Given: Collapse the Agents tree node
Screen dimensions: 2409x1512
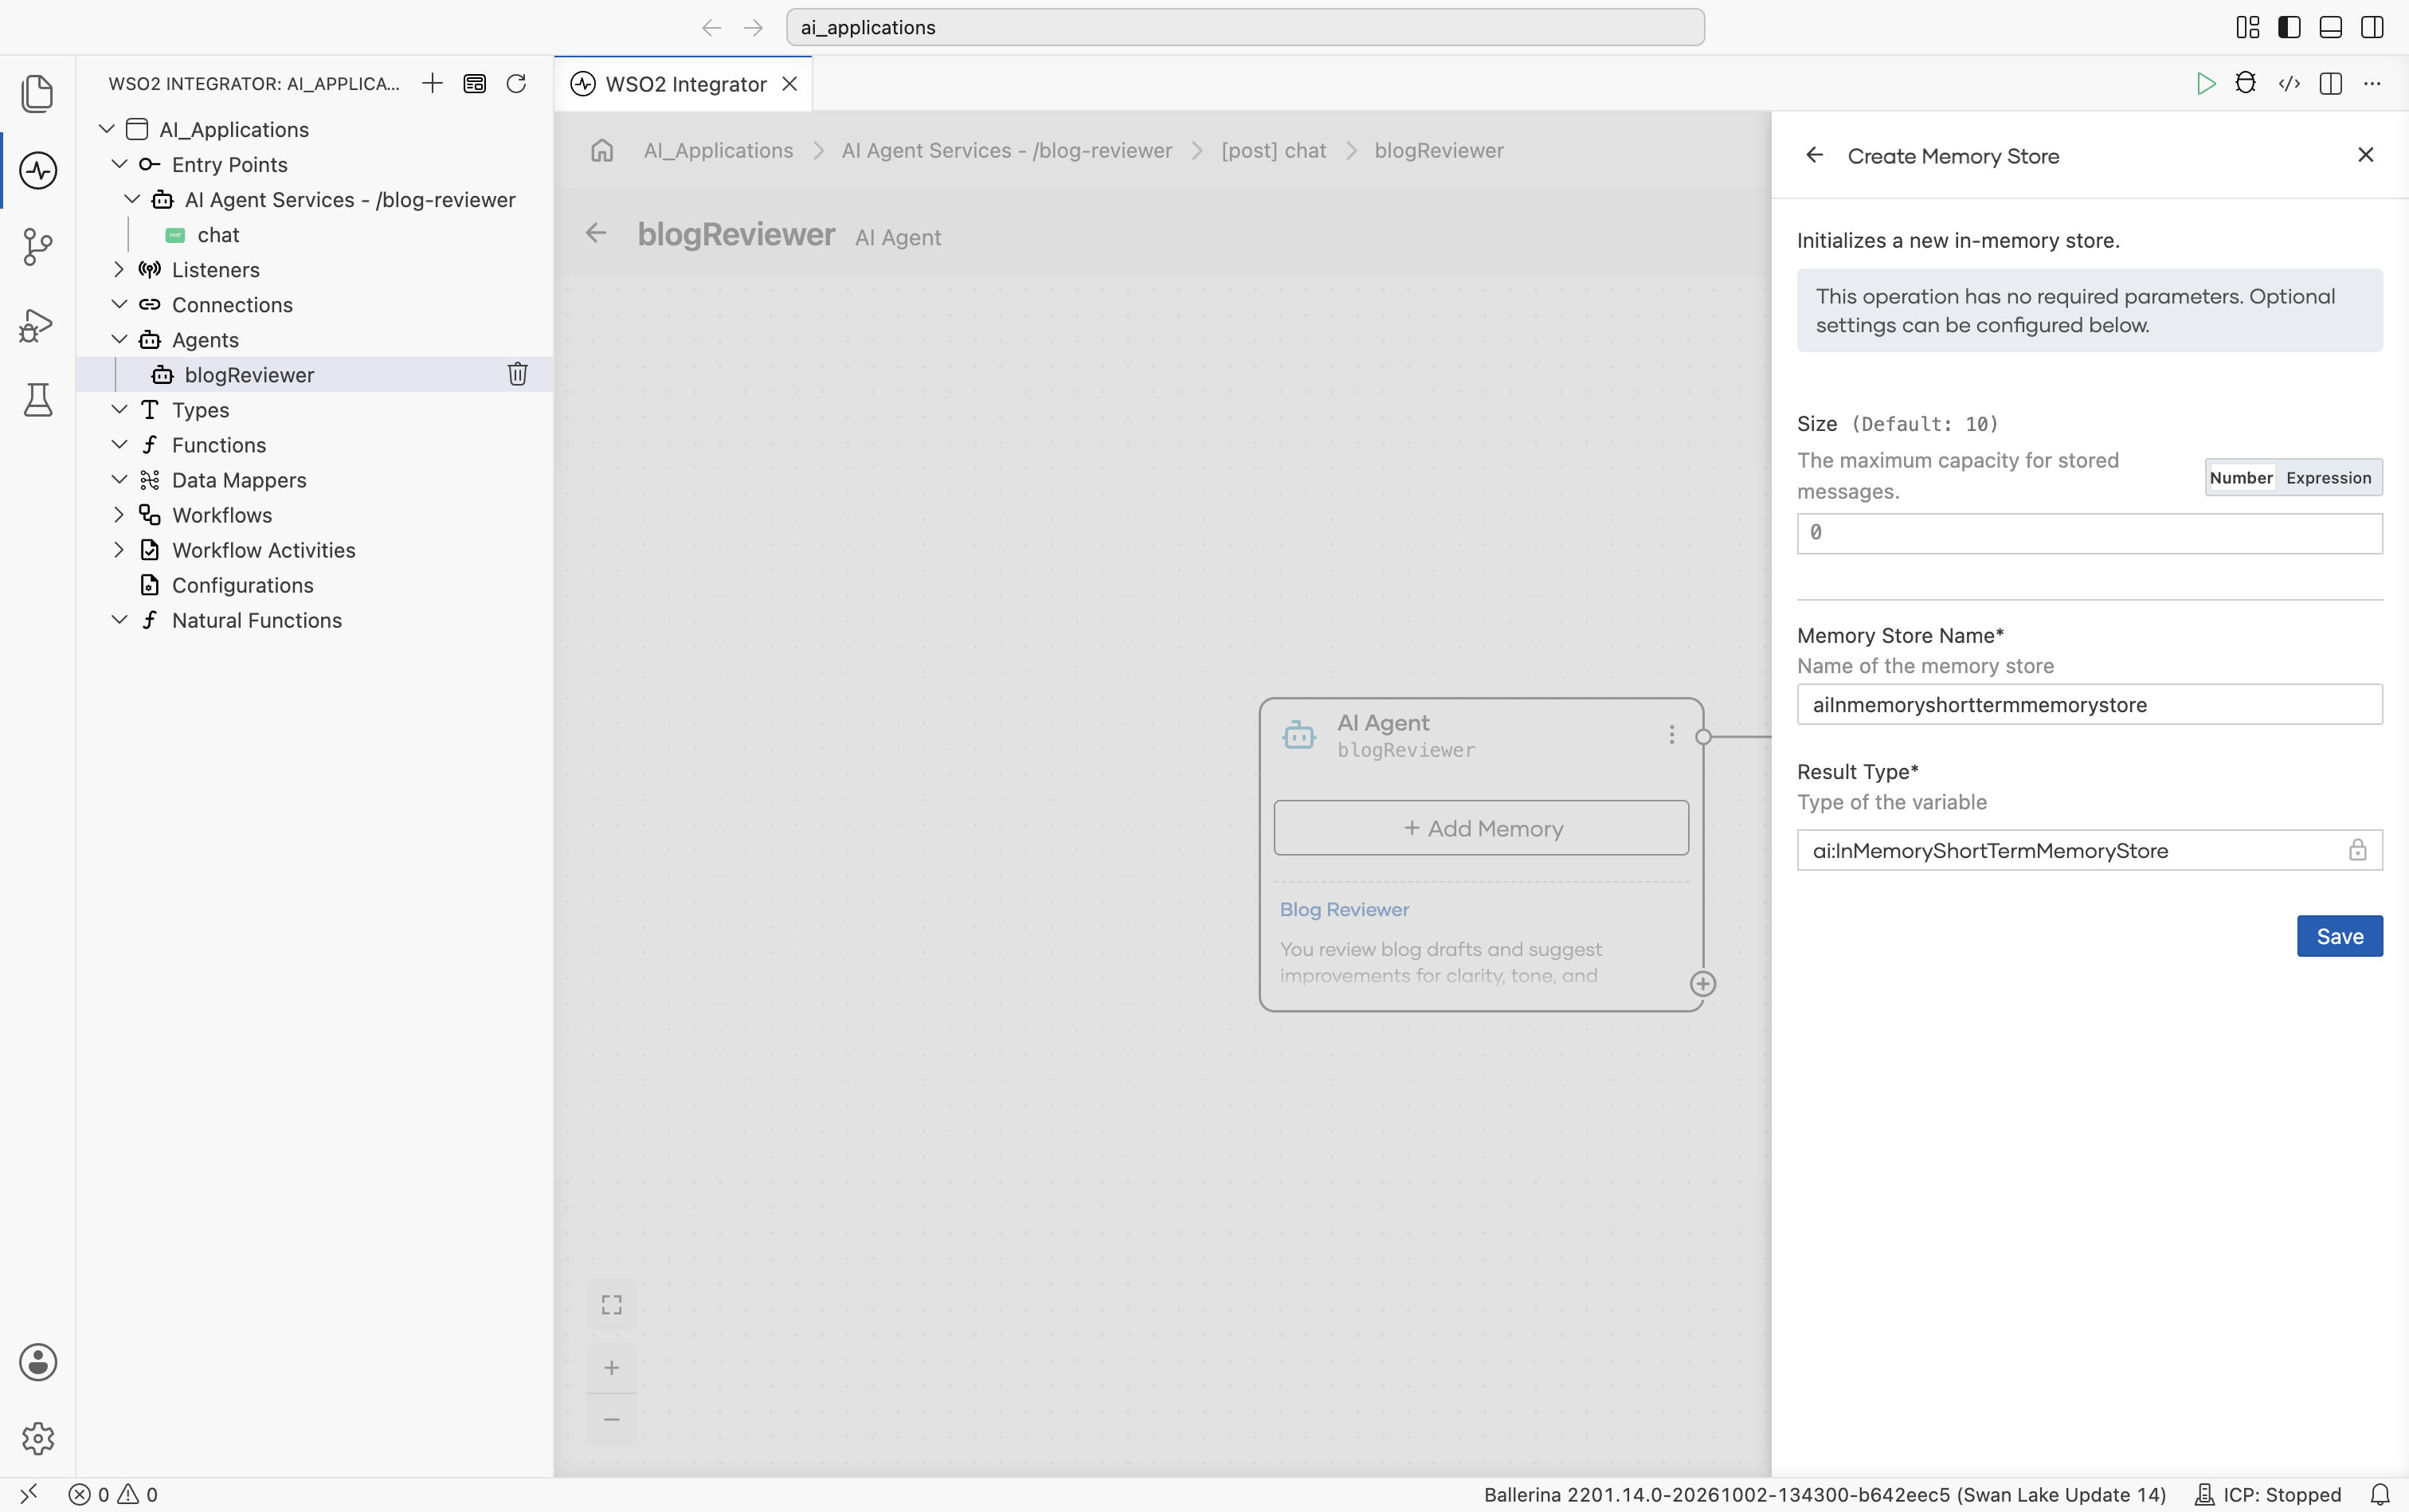Looking at the screenshot, I should point(119,339).
